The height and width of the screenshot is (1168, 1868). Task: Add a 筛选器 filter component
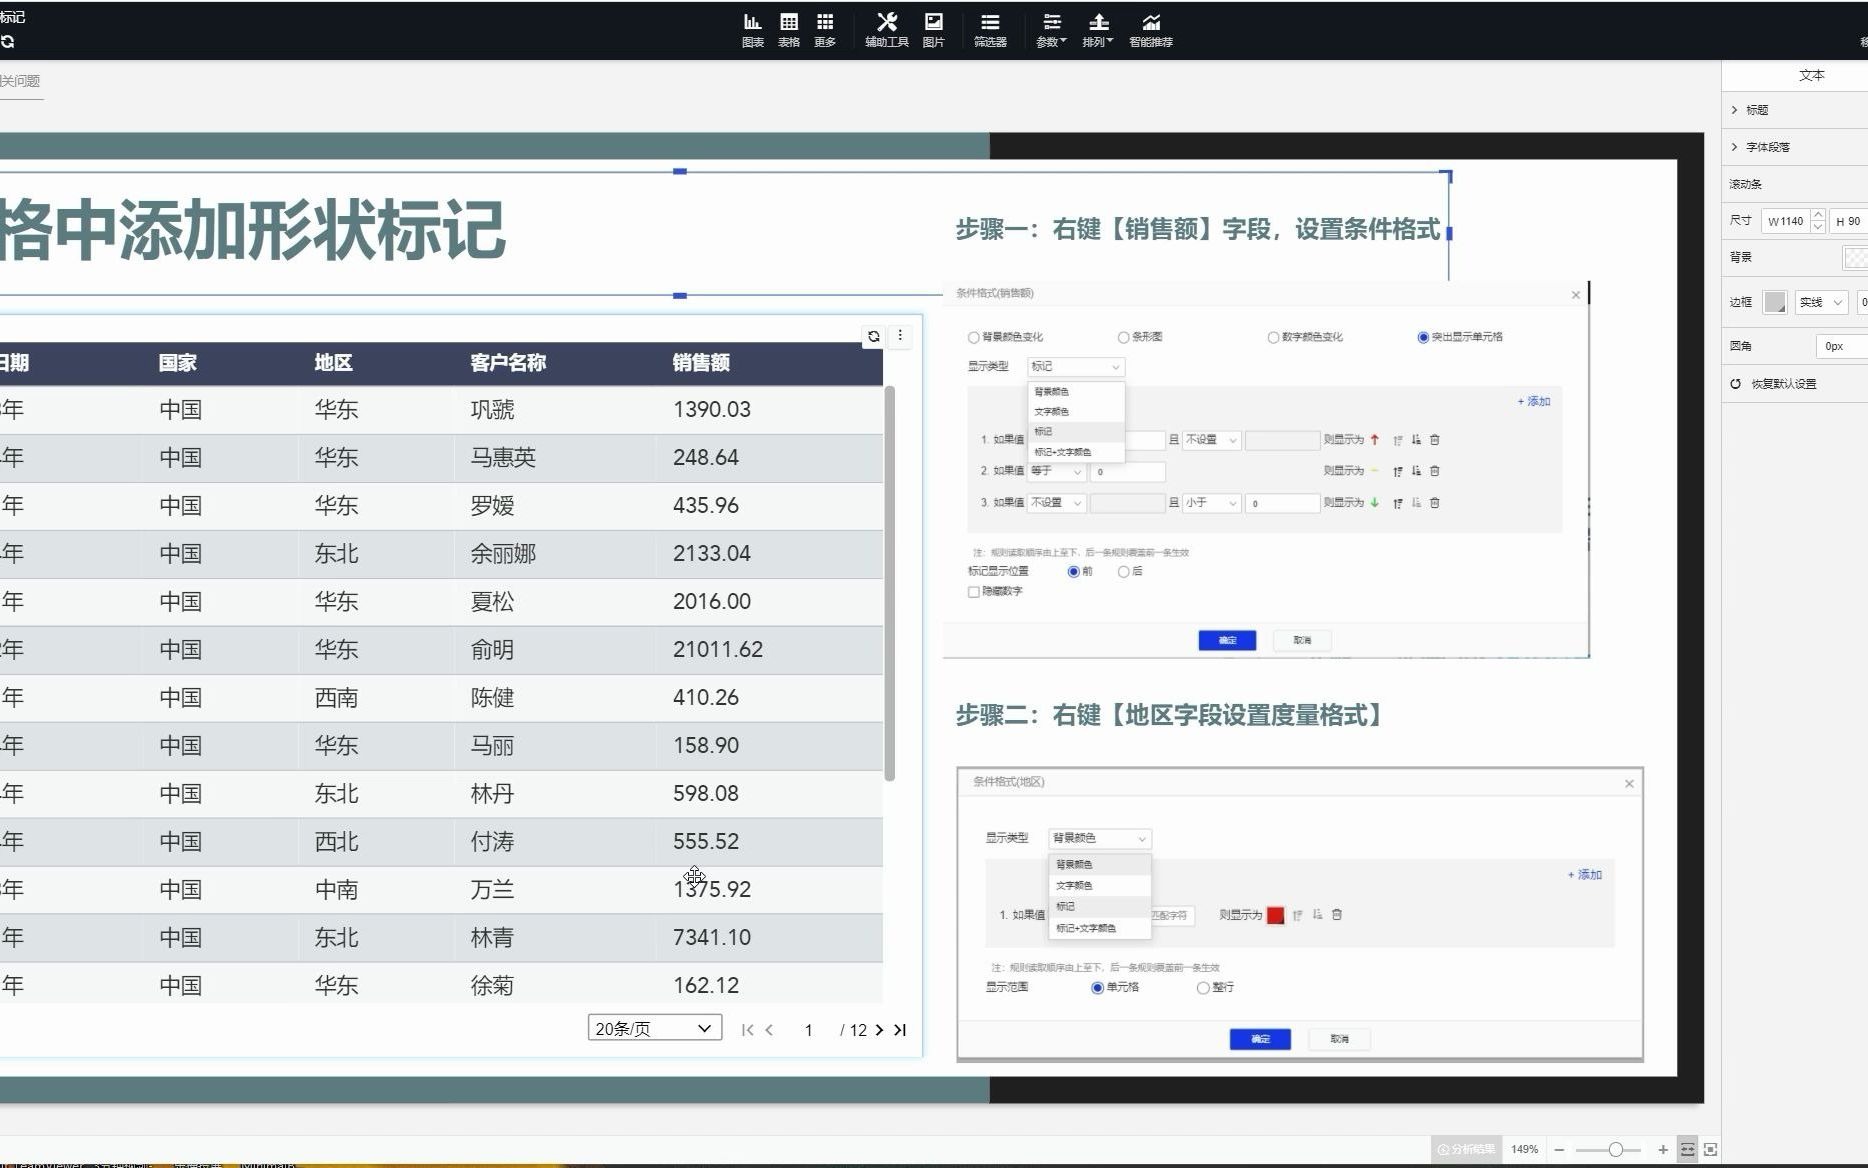click(x=990, y=30)
